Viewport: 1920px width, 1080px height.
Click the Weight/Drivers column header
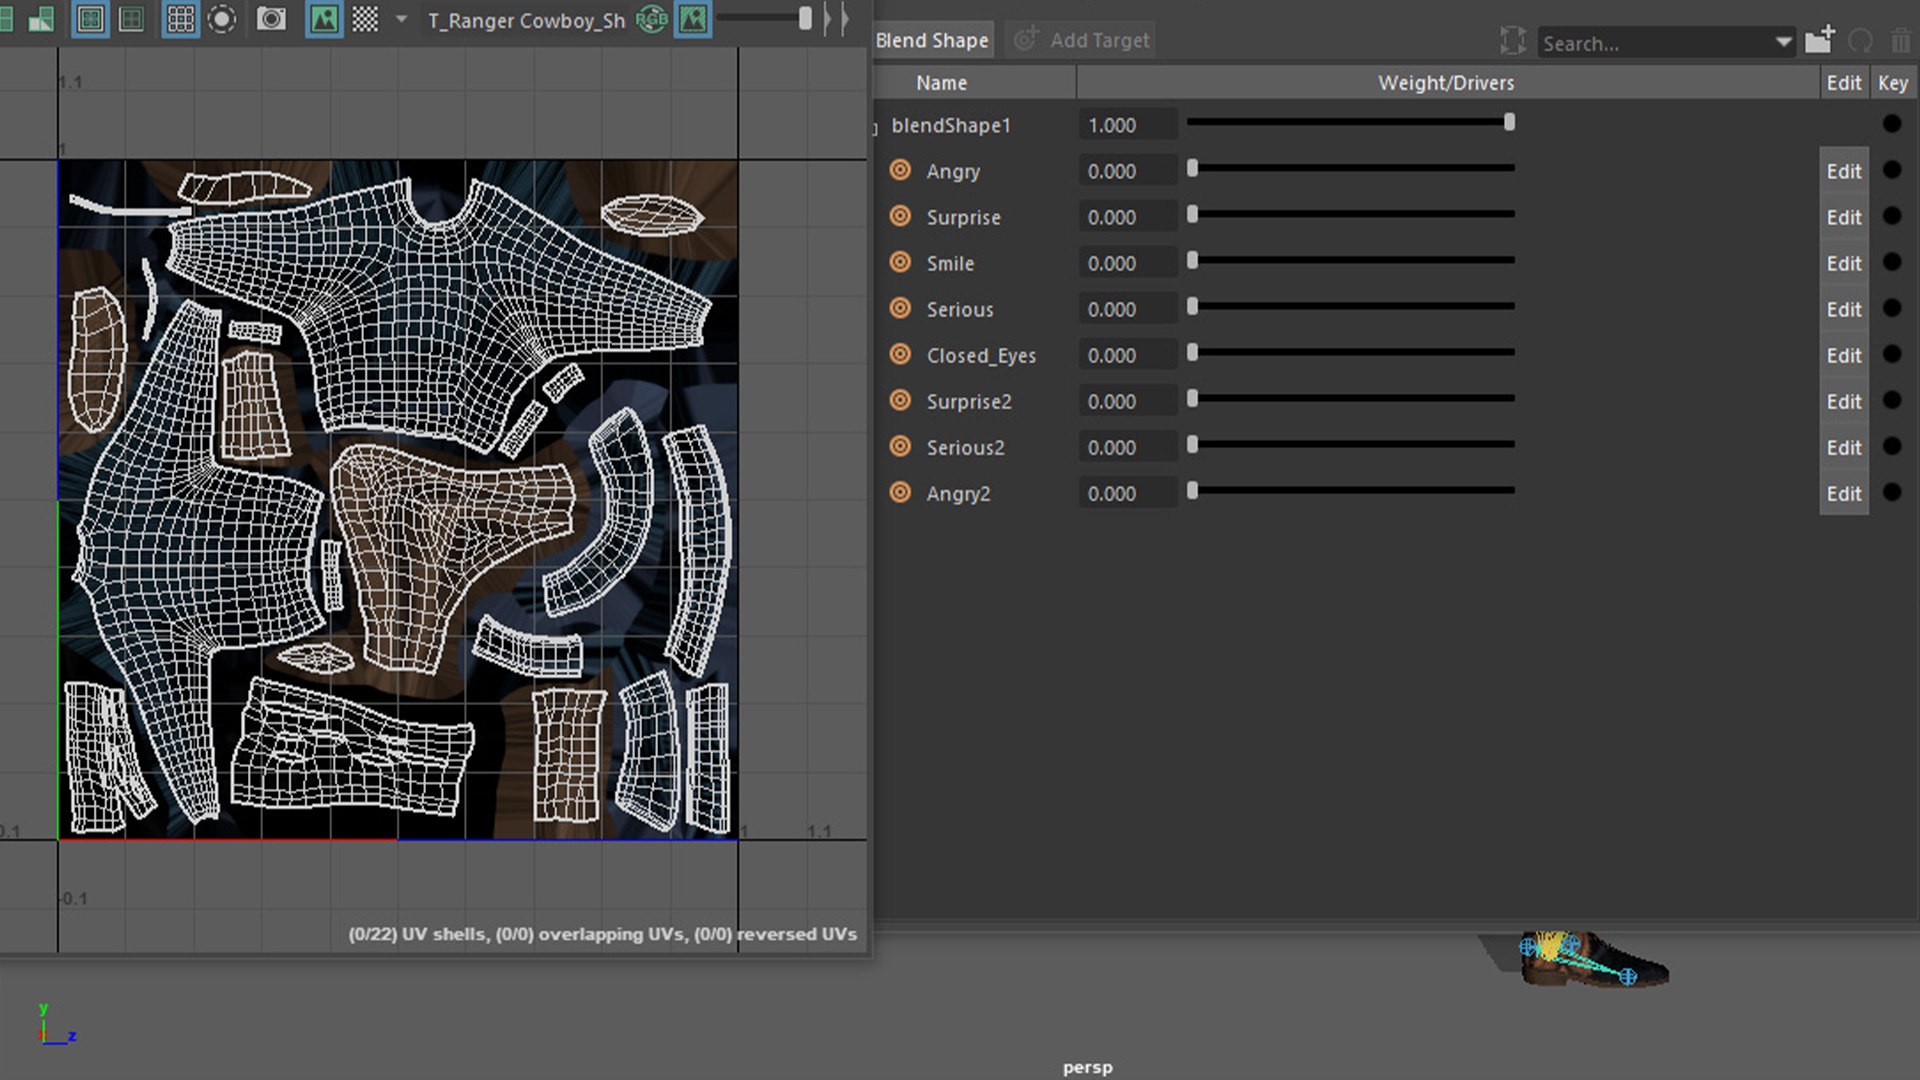tap(1447, 83)
